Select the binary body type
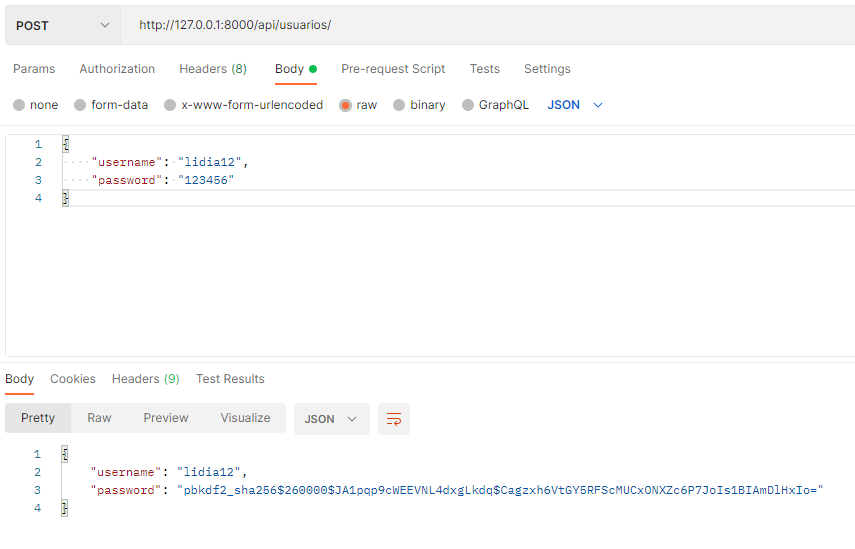855x549 pixels. (419, 105)
